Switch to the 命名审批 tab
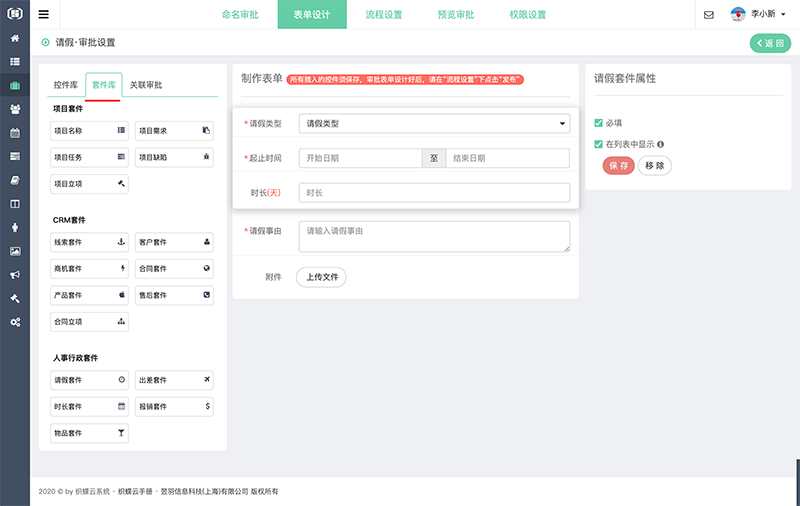This screenshot has width=800, height=506. tap(240, 14)
